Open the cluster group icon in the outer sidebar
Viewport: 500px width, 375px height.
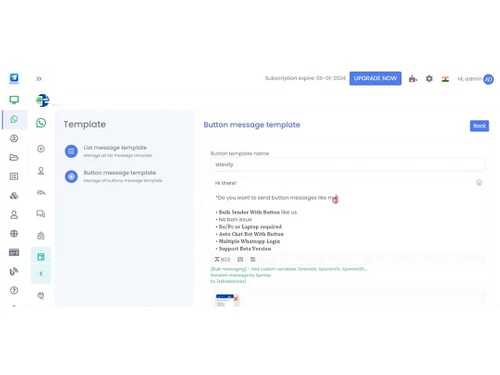coord(14,196)
